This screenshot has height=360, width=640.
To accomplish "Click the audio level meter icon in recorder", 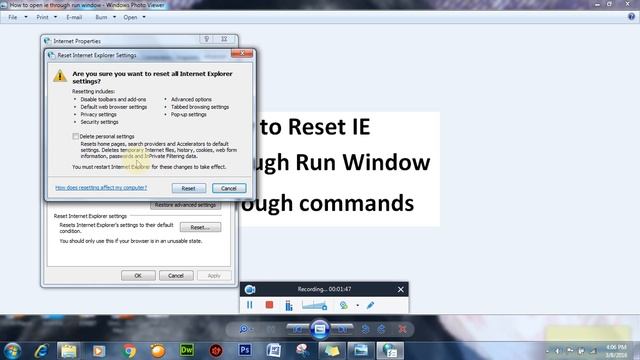I will click(x=289, y=305).
